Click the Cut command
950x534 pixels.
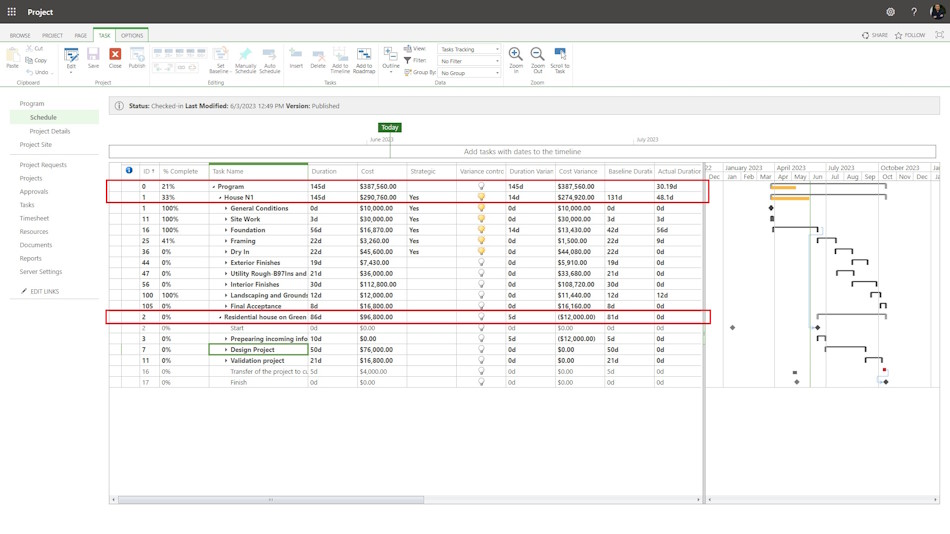pos(35,48)
